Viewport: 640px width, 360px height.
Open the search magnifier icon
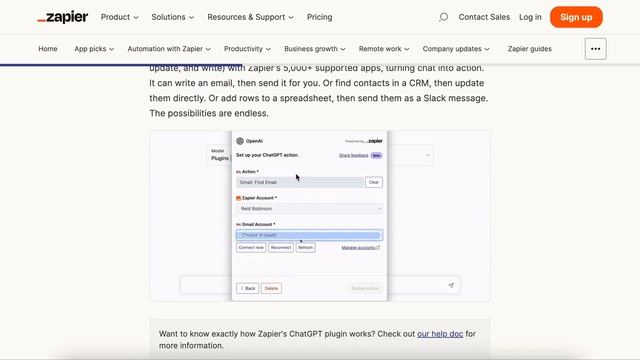coord(443,17)
